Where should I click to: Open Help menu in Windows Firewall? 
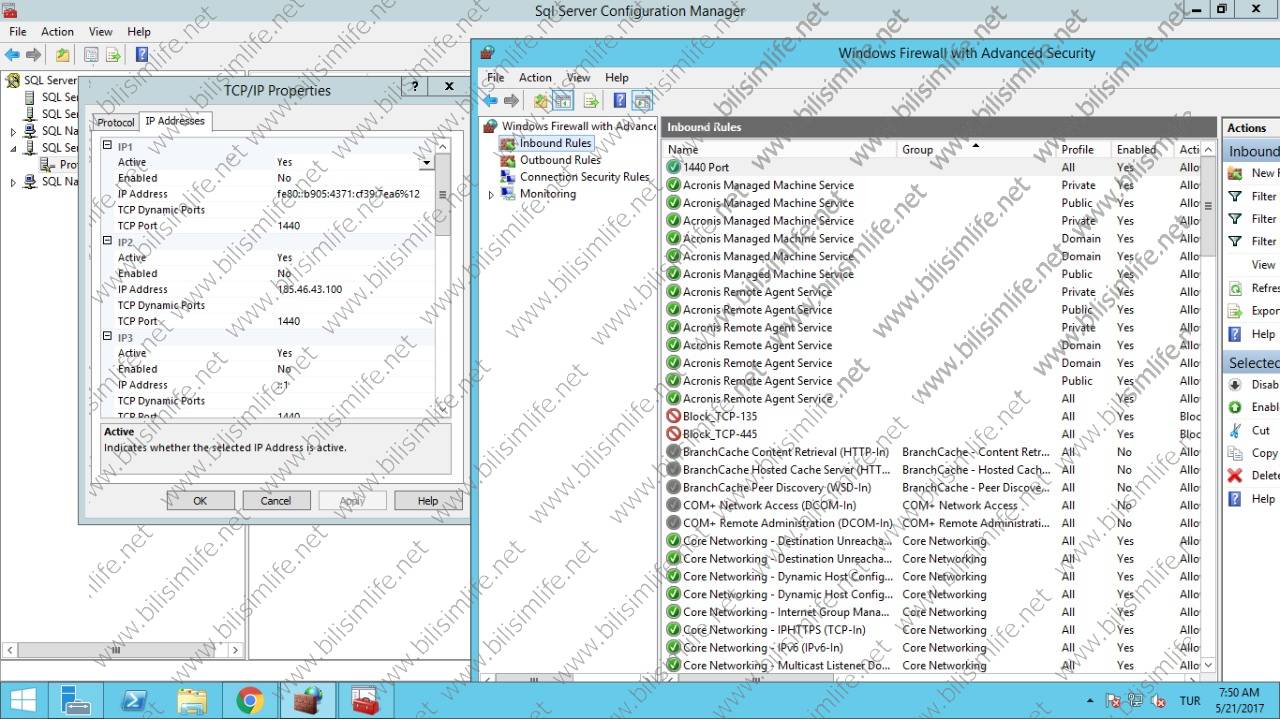tap(617, 78)
